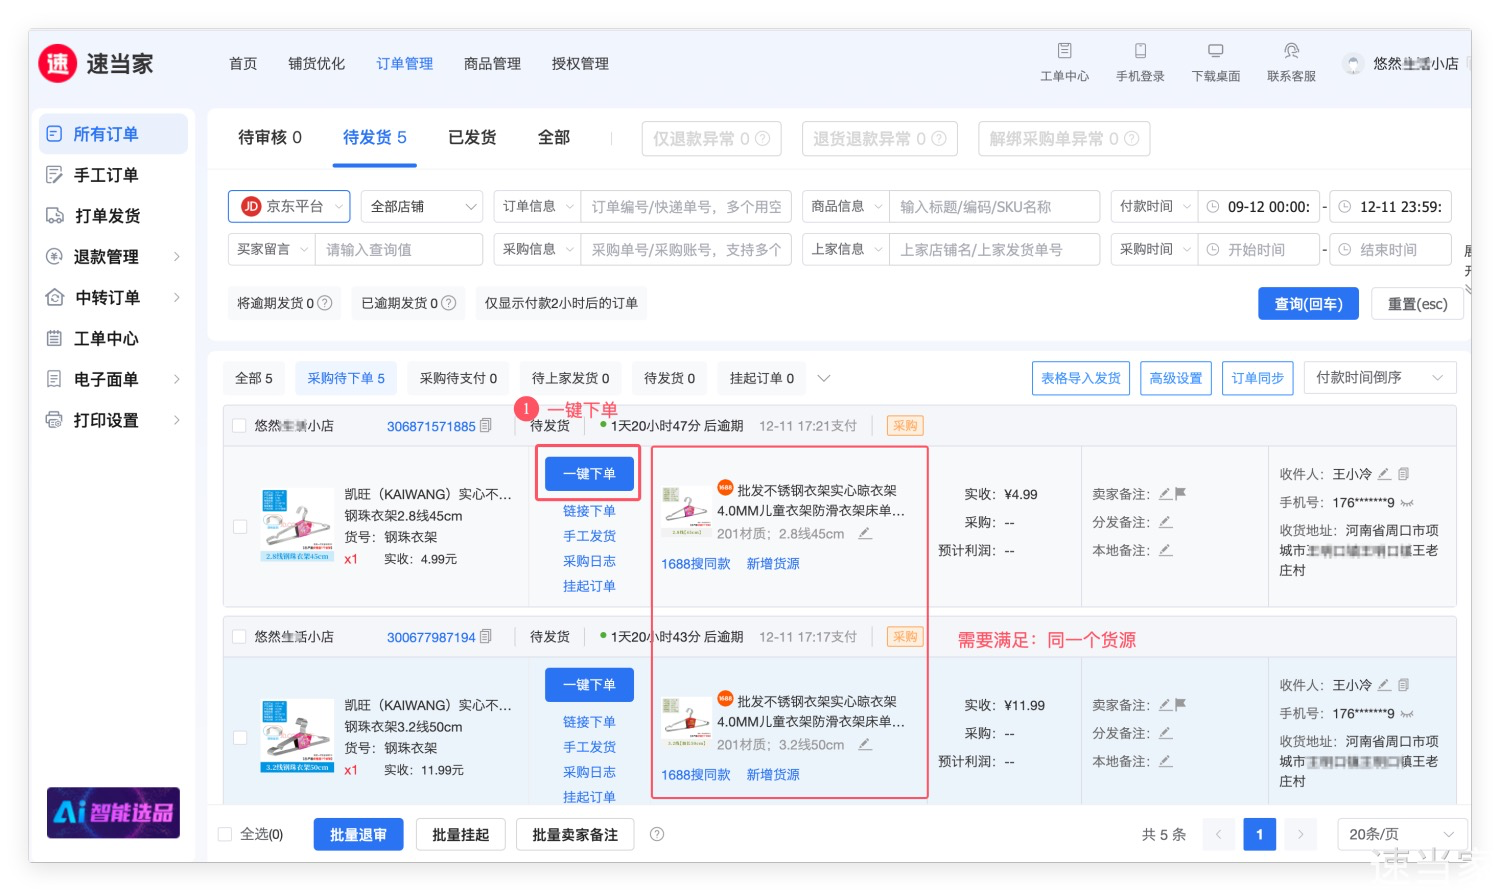The width and height of the screenshot is (1500, 891).
Task: Switch to the 已发货 tab
Action: [x=472, y=138]
